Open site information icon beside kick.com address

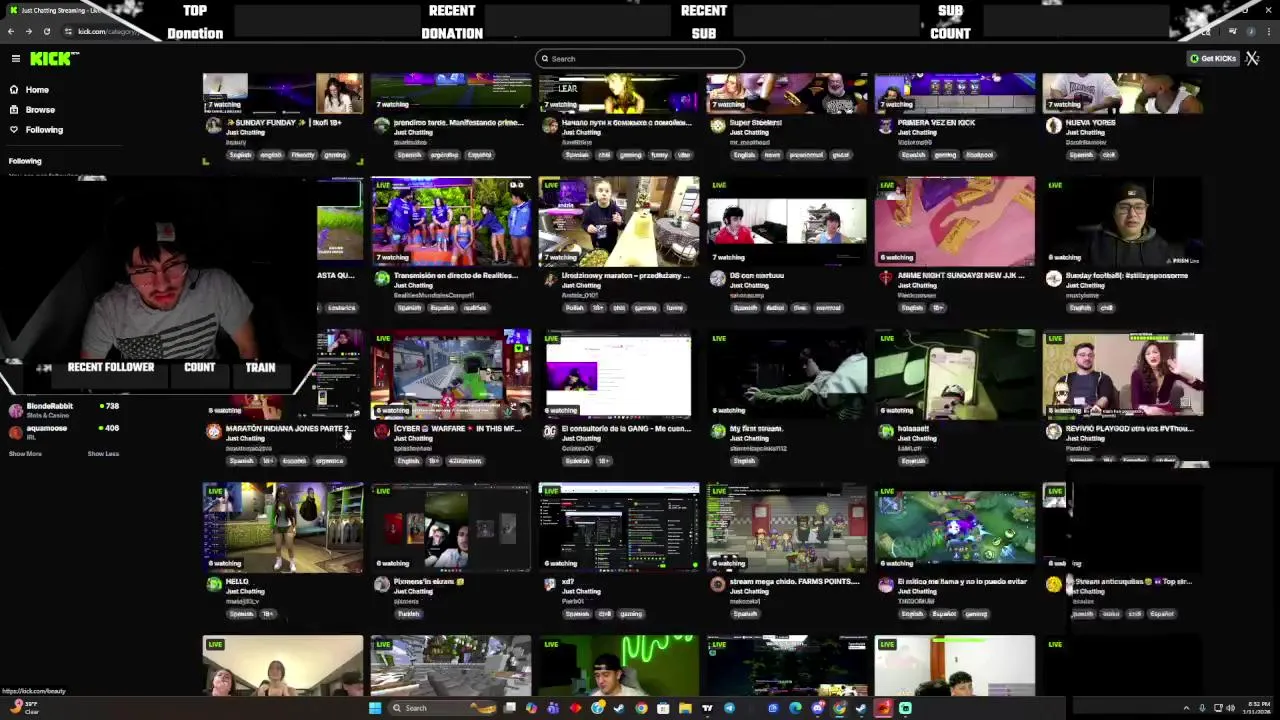[68, 31]
